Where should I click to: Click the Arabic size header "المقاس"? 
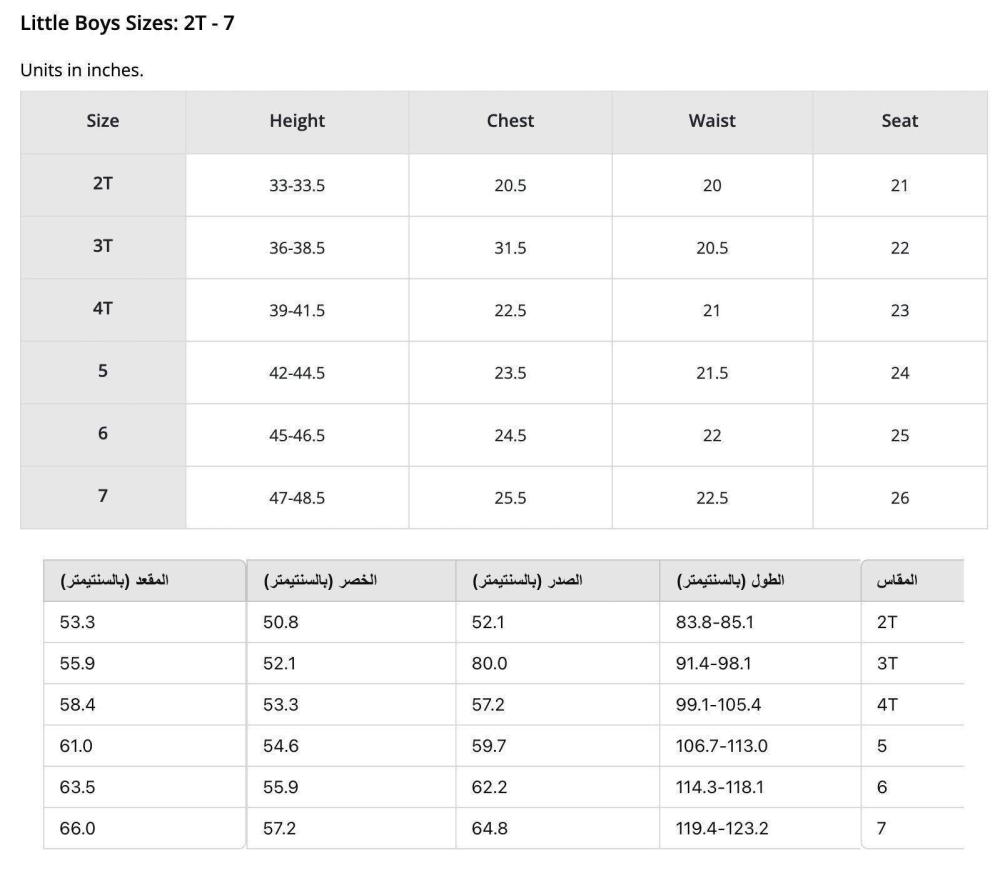(897, 580)
